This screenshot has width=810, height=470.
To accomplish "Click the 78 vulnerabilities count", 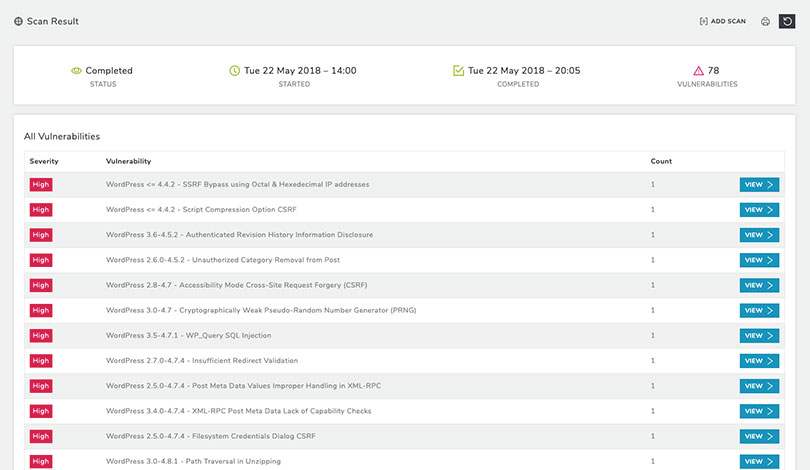I will 713,71.
